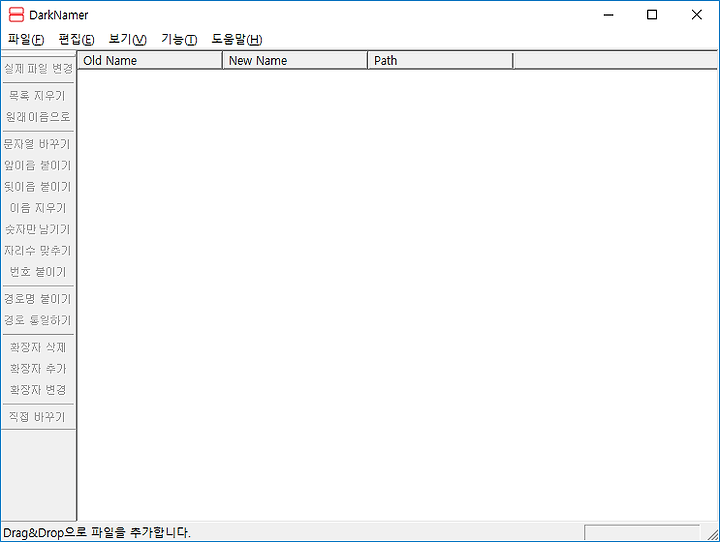Click the DarkNamer red title bar icon

tap(17, 15)
